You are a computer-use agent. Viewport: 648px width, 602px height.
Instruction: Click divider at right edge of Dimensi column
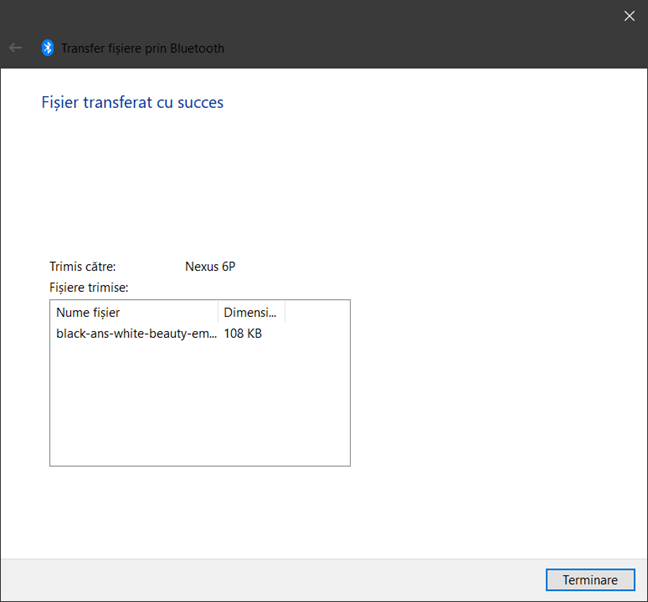coord(285,313)
